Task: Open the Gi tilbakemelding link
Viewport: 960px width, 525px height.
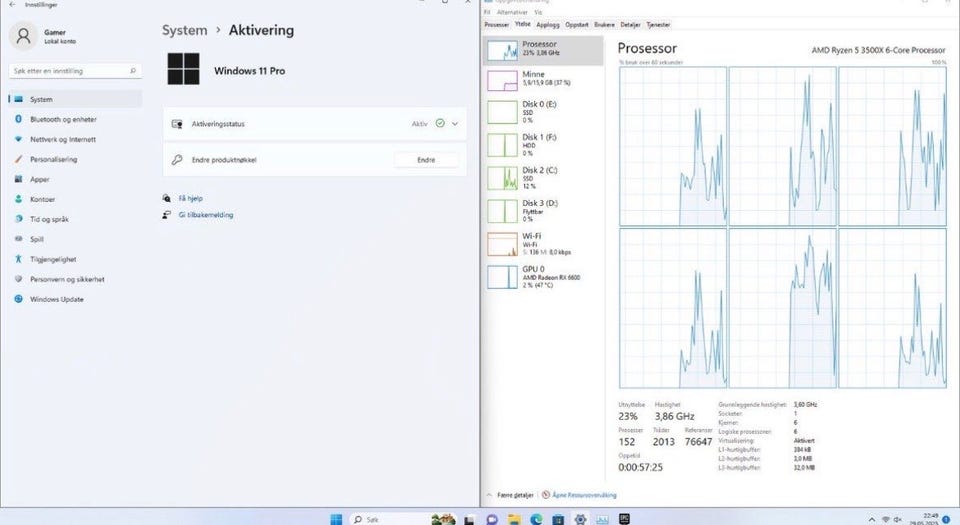Action: pos(206,215)
